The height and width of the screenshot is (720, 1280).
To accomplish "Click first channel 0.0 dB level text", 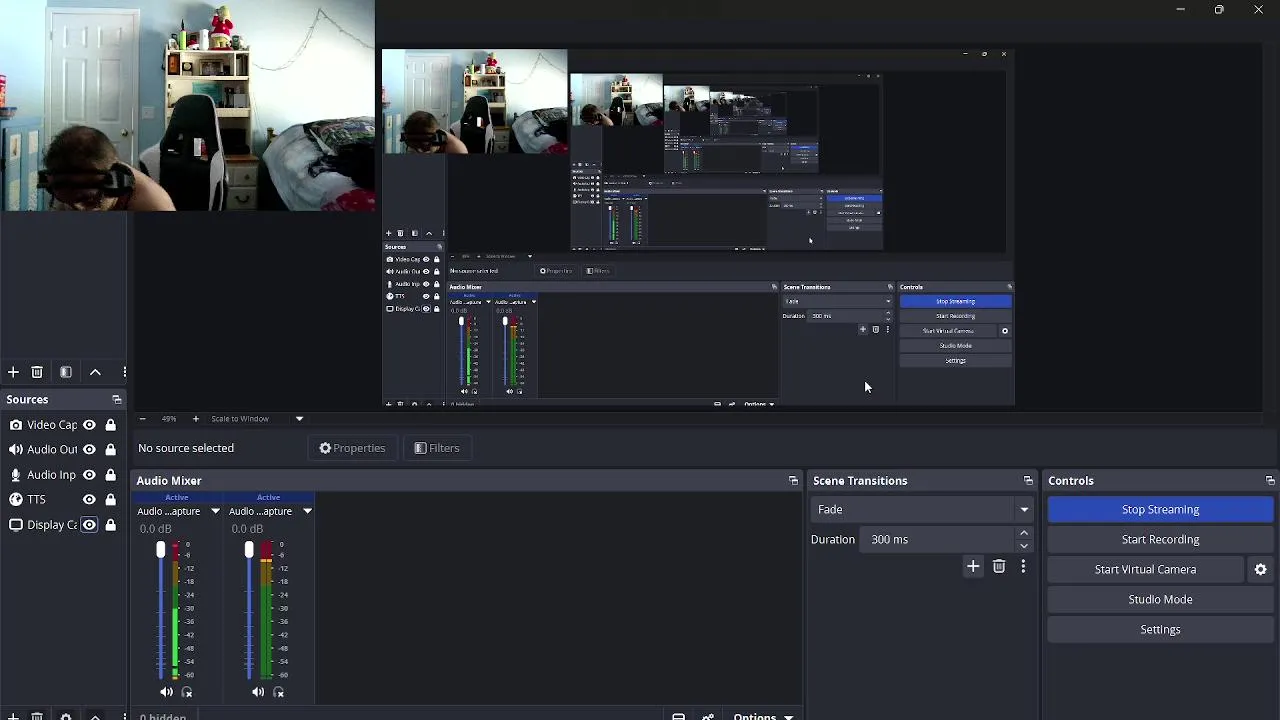I will coord(155,529).
